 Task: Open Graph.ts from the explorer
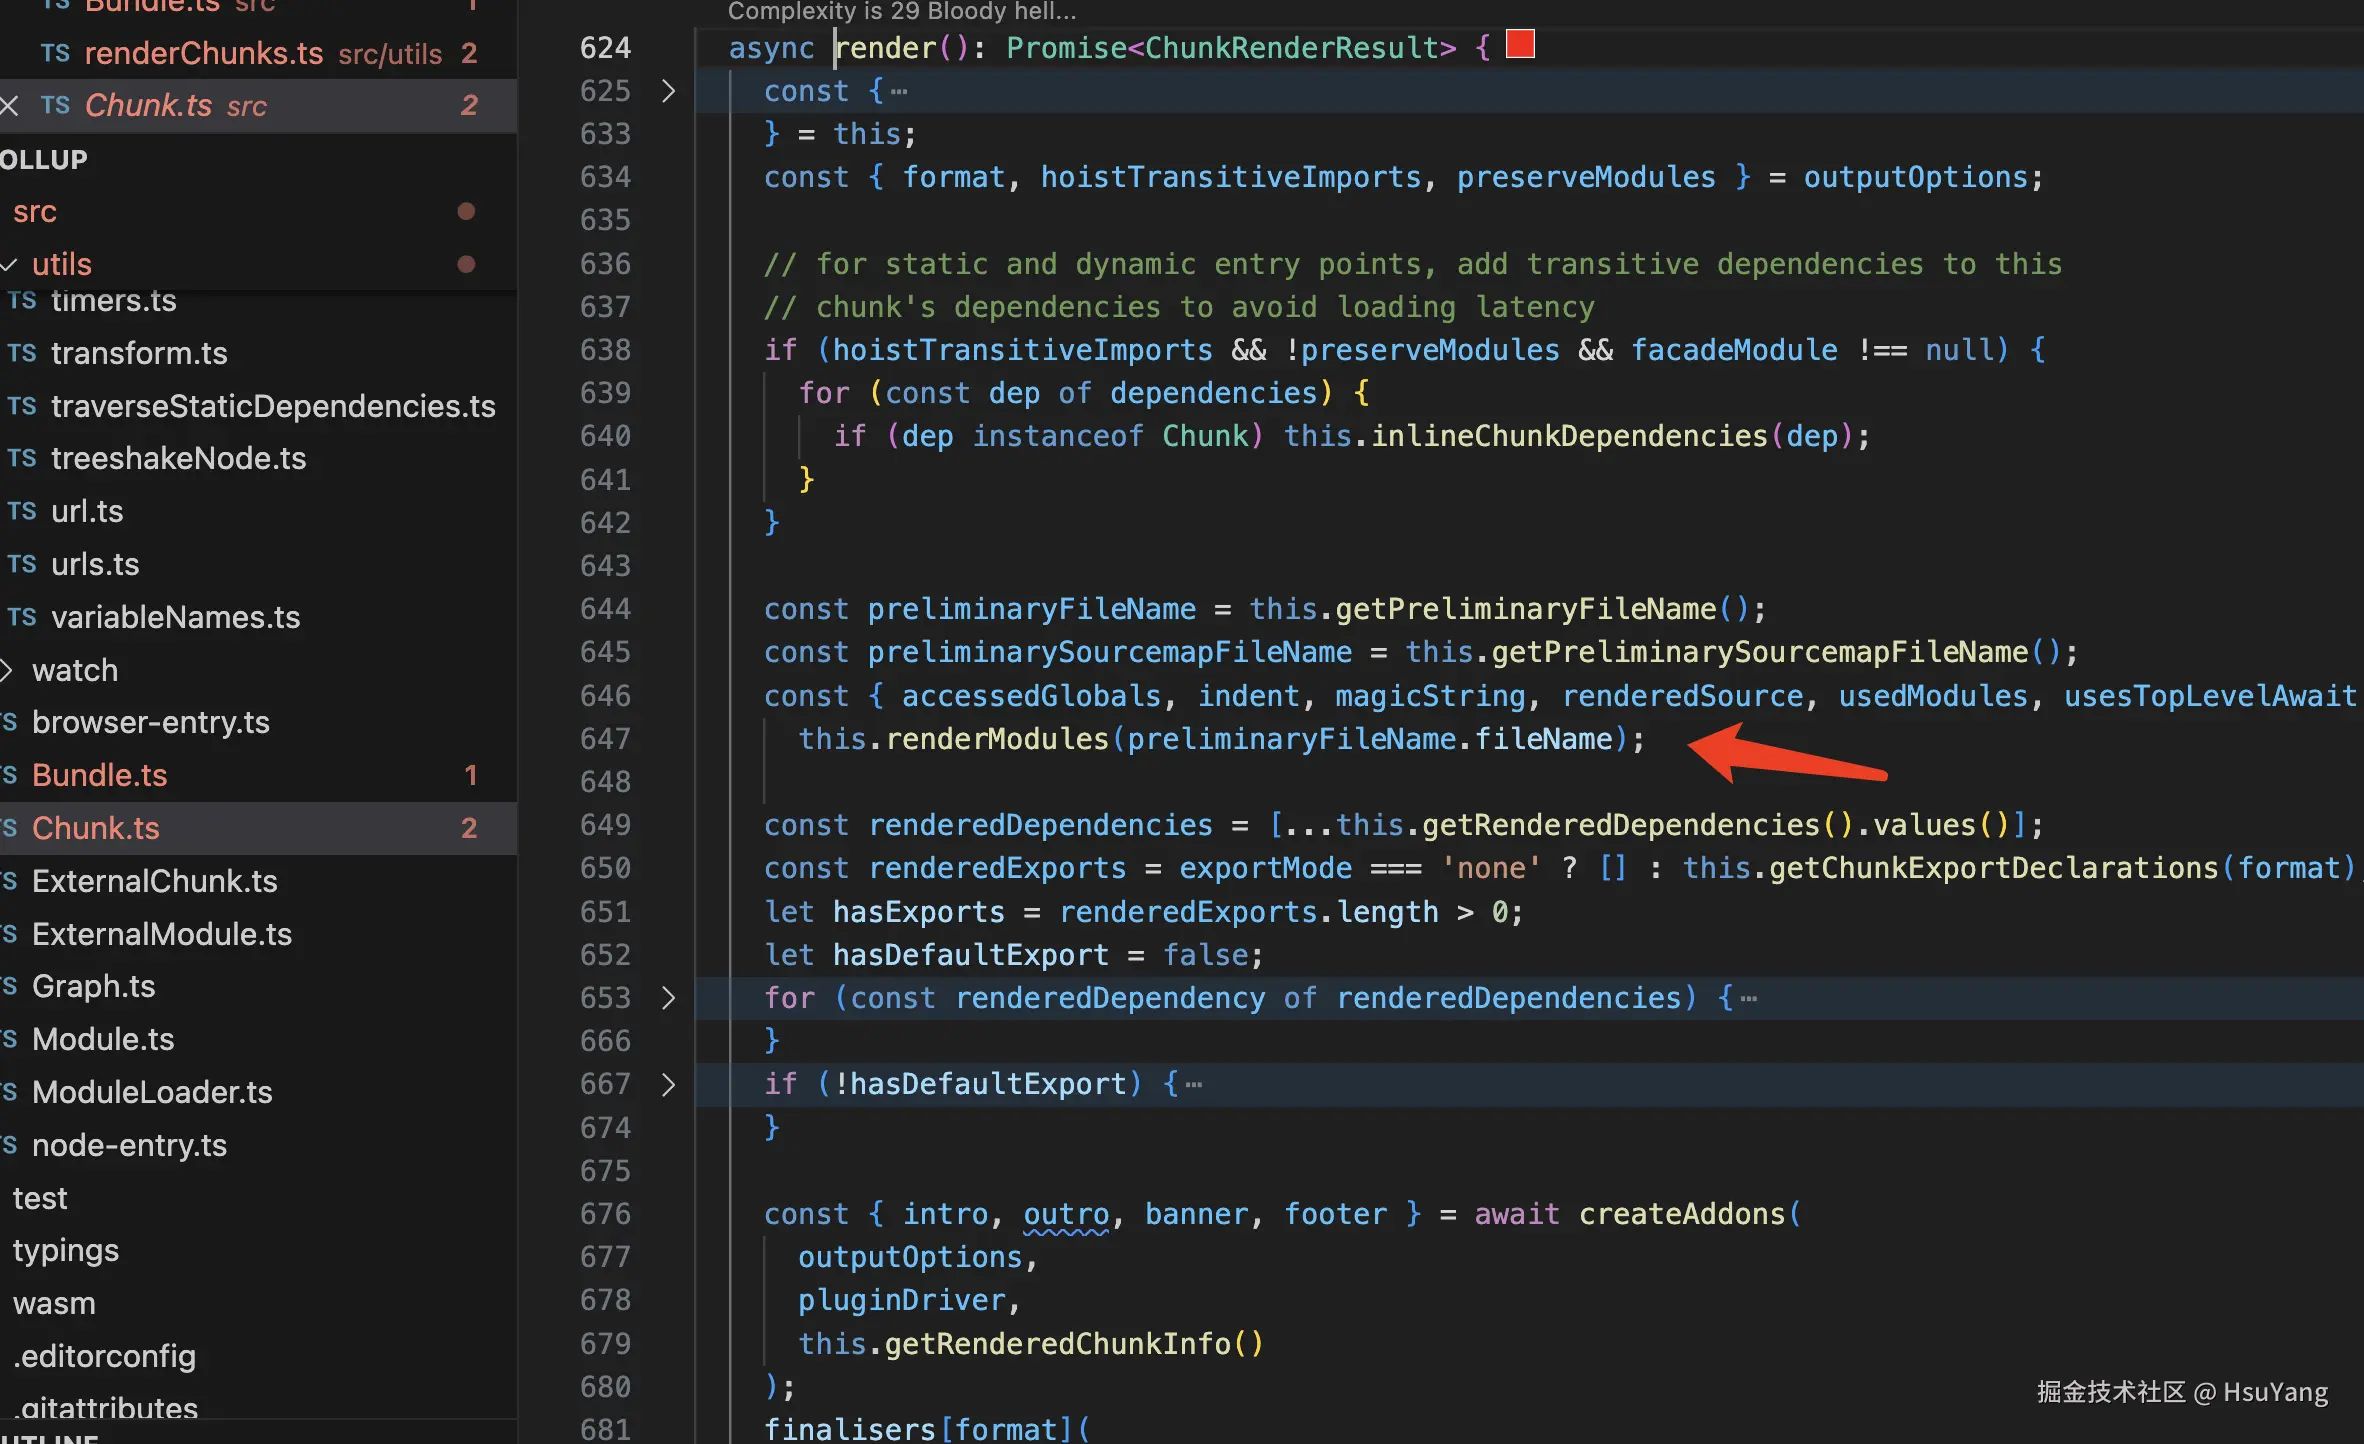tap(93, 986)
